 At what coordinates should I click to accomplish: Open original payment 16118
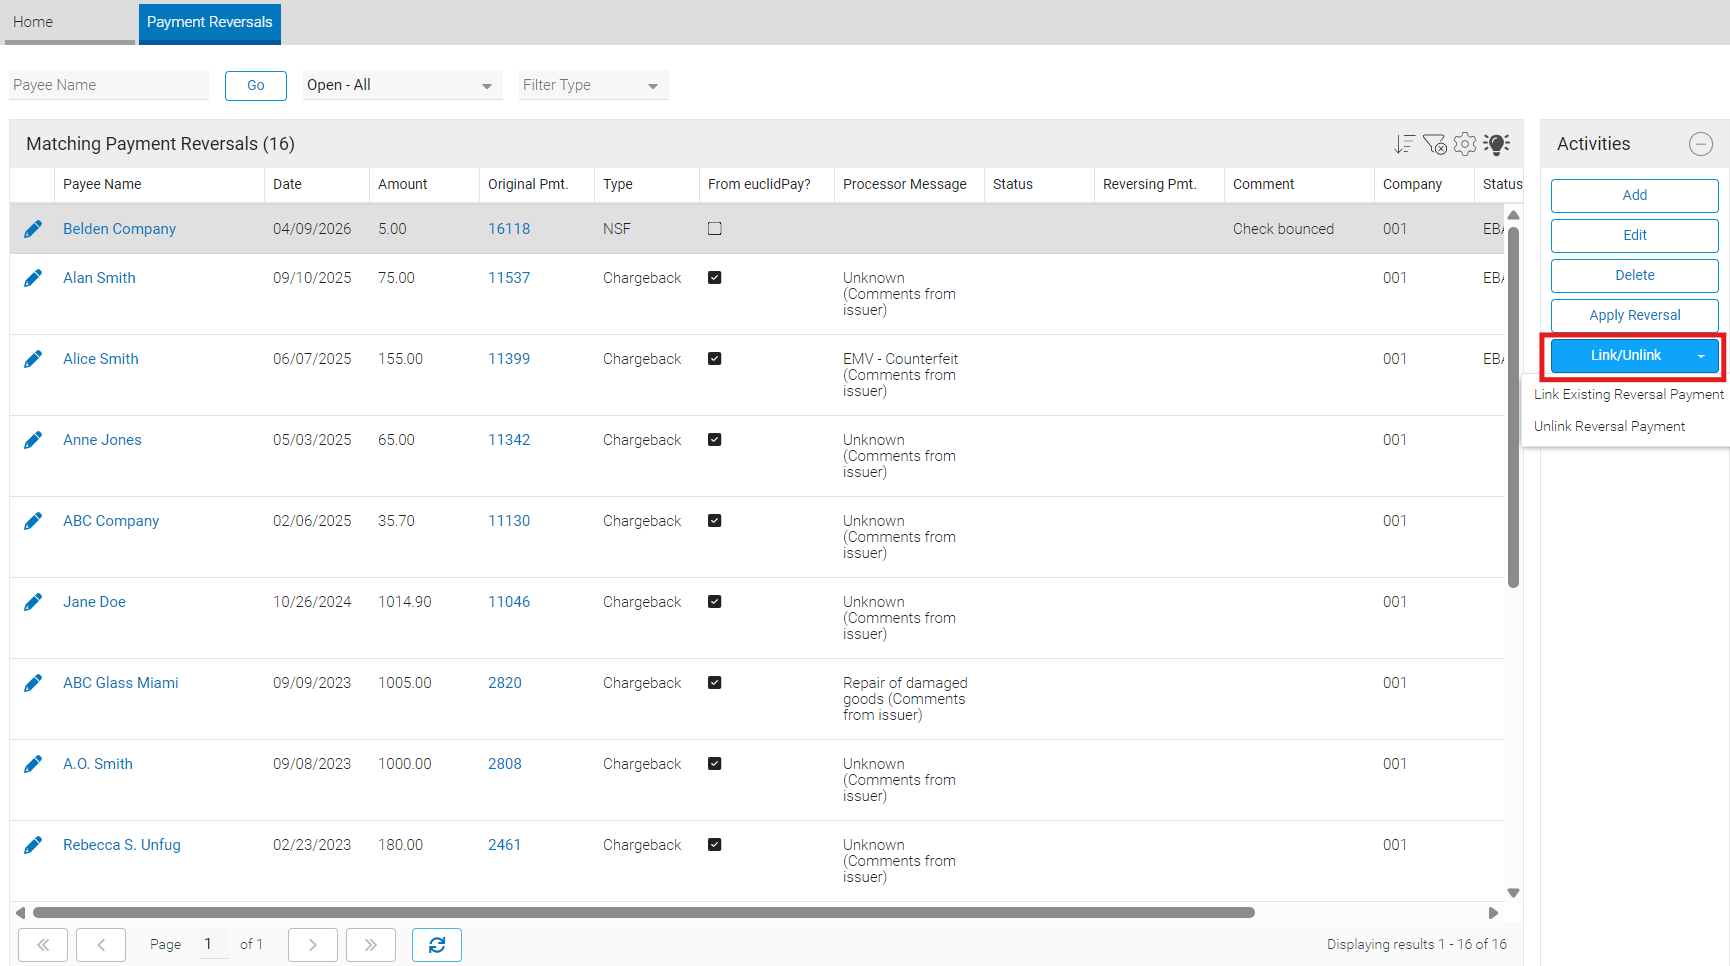pos(509,229)
